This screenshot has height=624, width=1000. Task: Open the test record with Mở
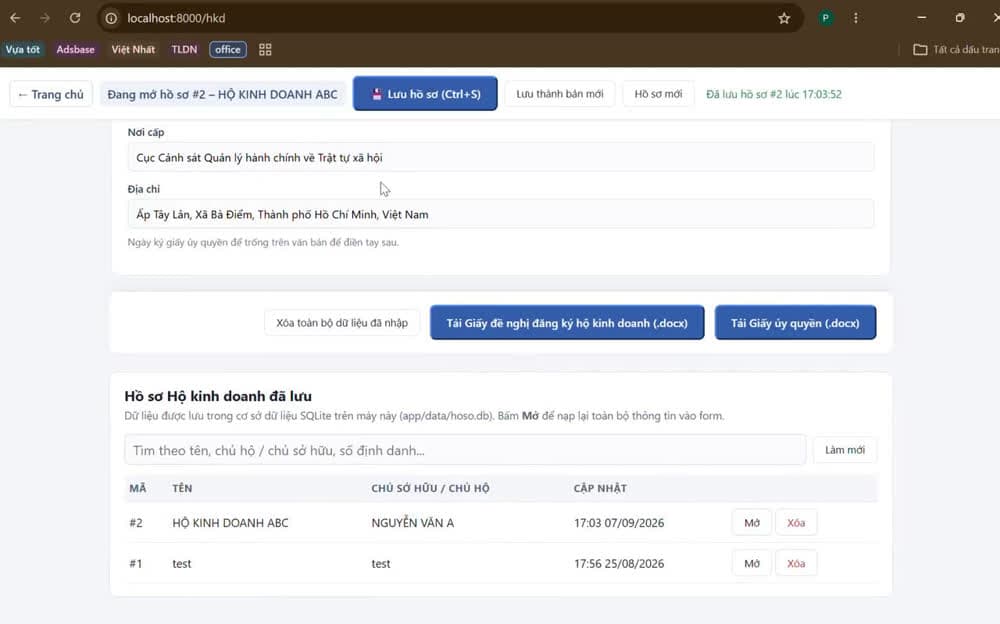752,563
